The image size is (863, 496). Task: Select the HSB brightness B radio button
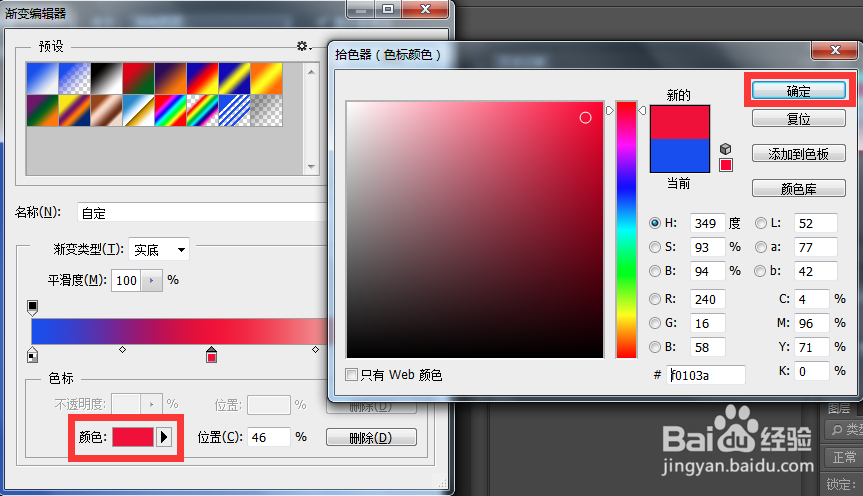[655, 271]
